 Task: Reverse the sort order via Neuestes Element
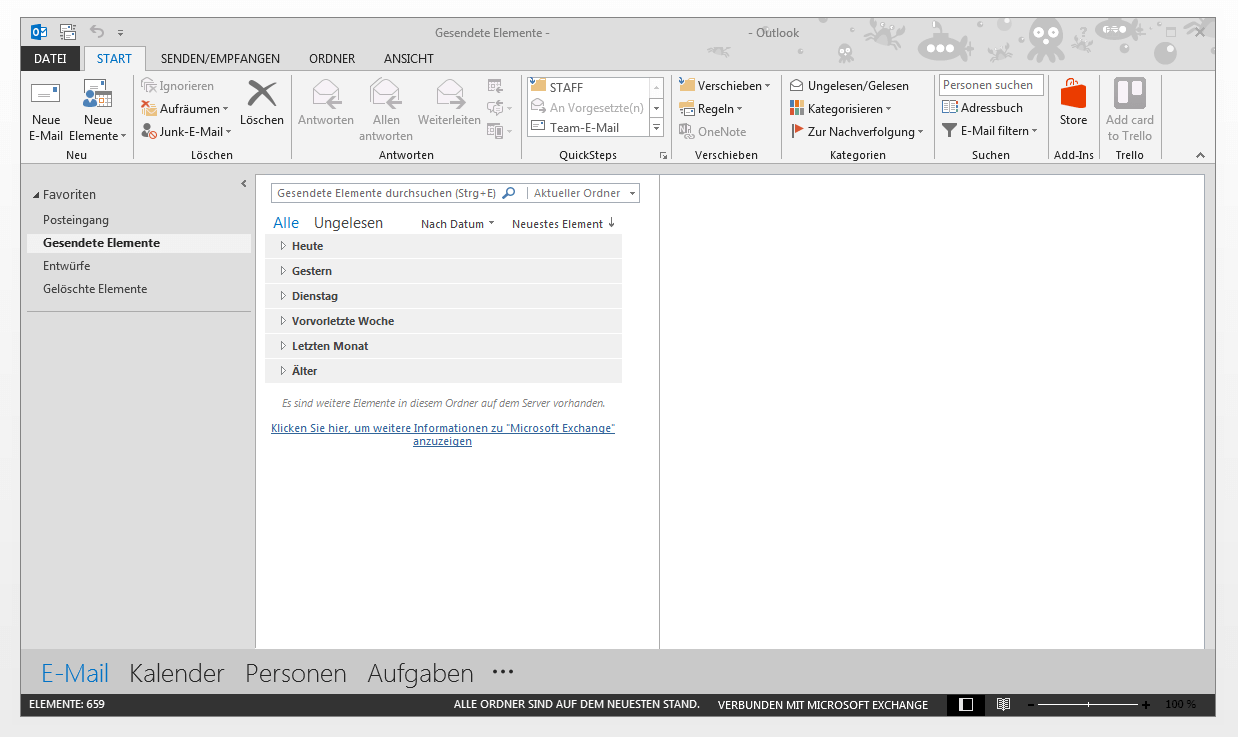click(564, 224)
